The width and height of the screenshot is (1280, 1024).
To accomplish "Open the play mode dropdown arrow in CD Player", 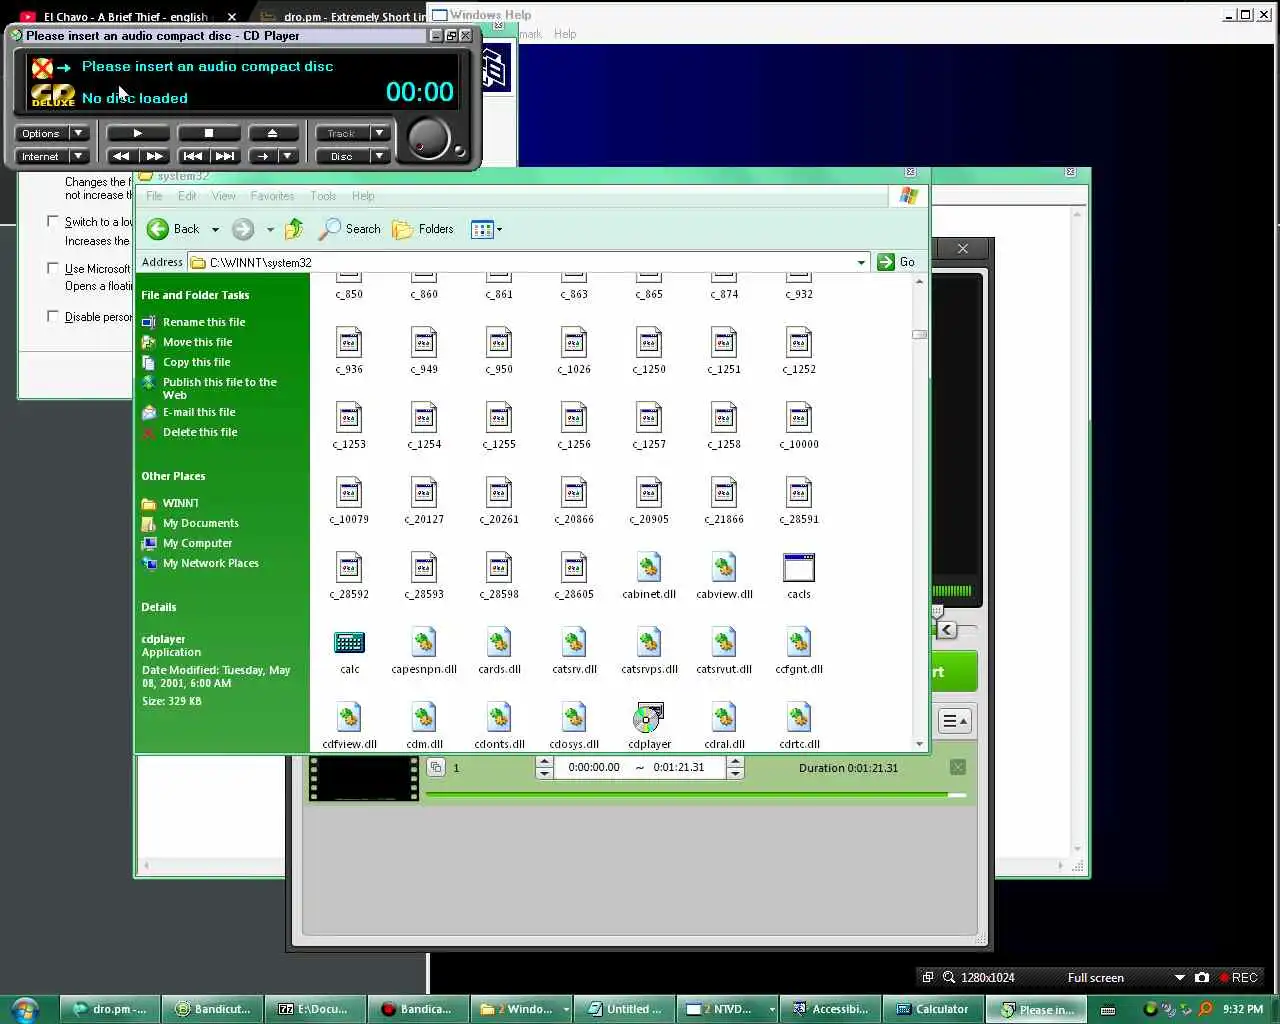I will point(288,156).
